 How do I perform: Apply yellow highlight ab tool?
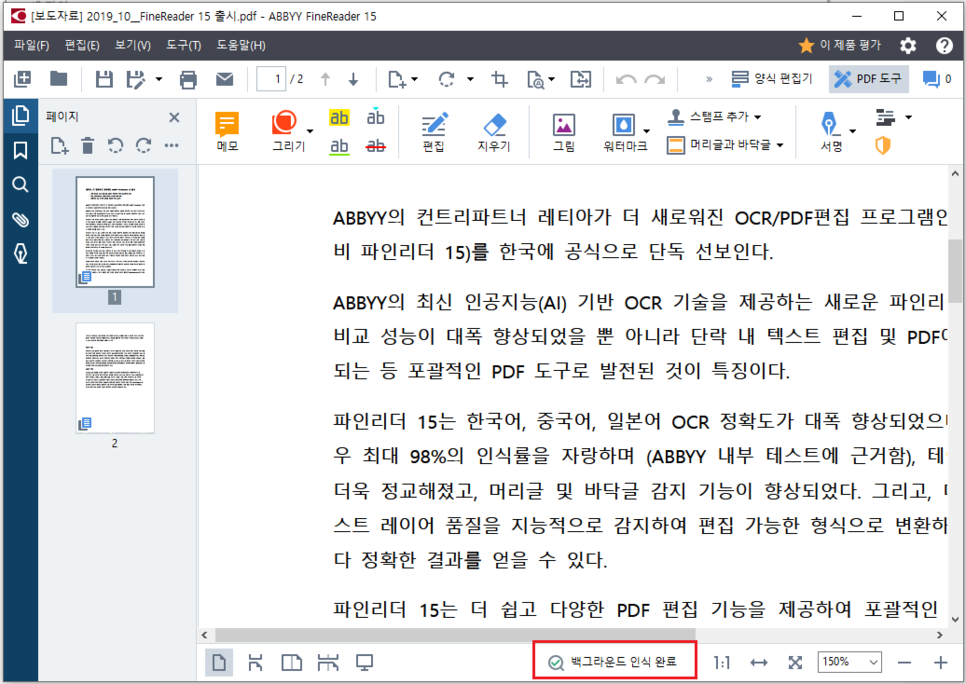click(x=339, y=117)
